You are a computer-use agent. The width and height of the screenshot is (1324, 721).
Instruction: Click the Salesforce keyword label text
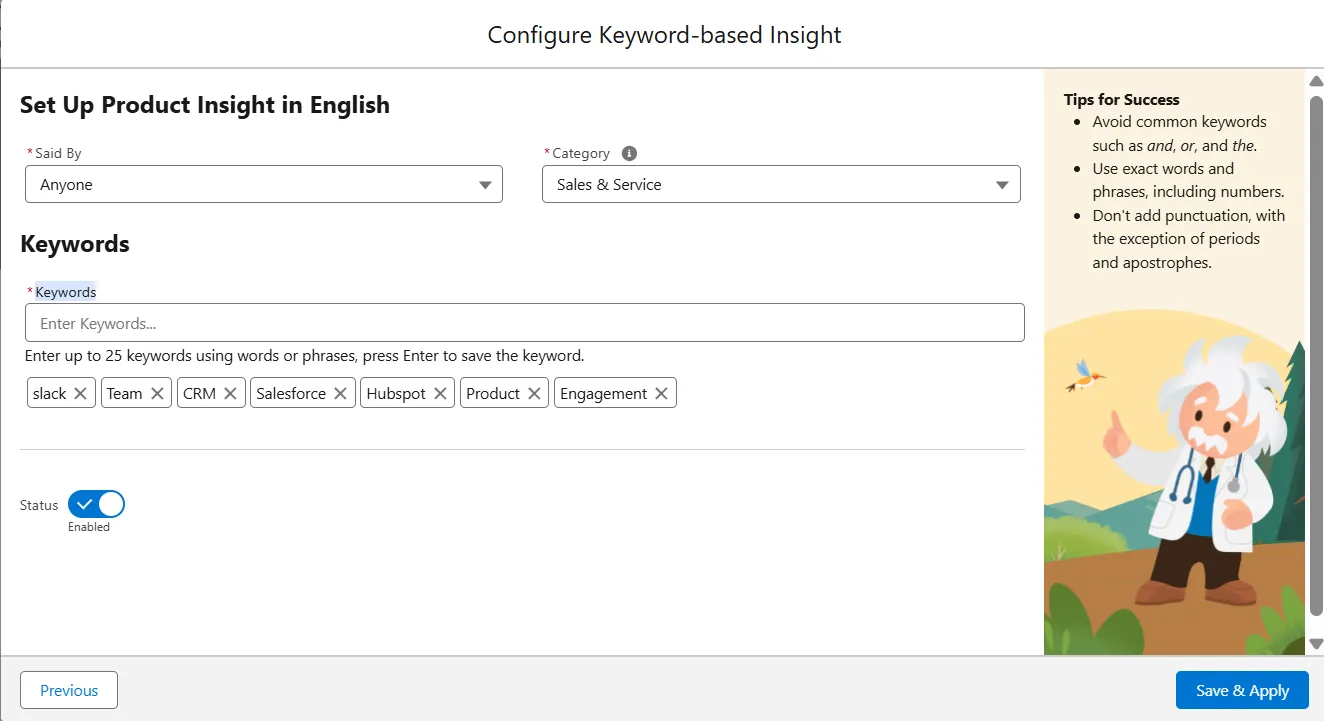291,394
